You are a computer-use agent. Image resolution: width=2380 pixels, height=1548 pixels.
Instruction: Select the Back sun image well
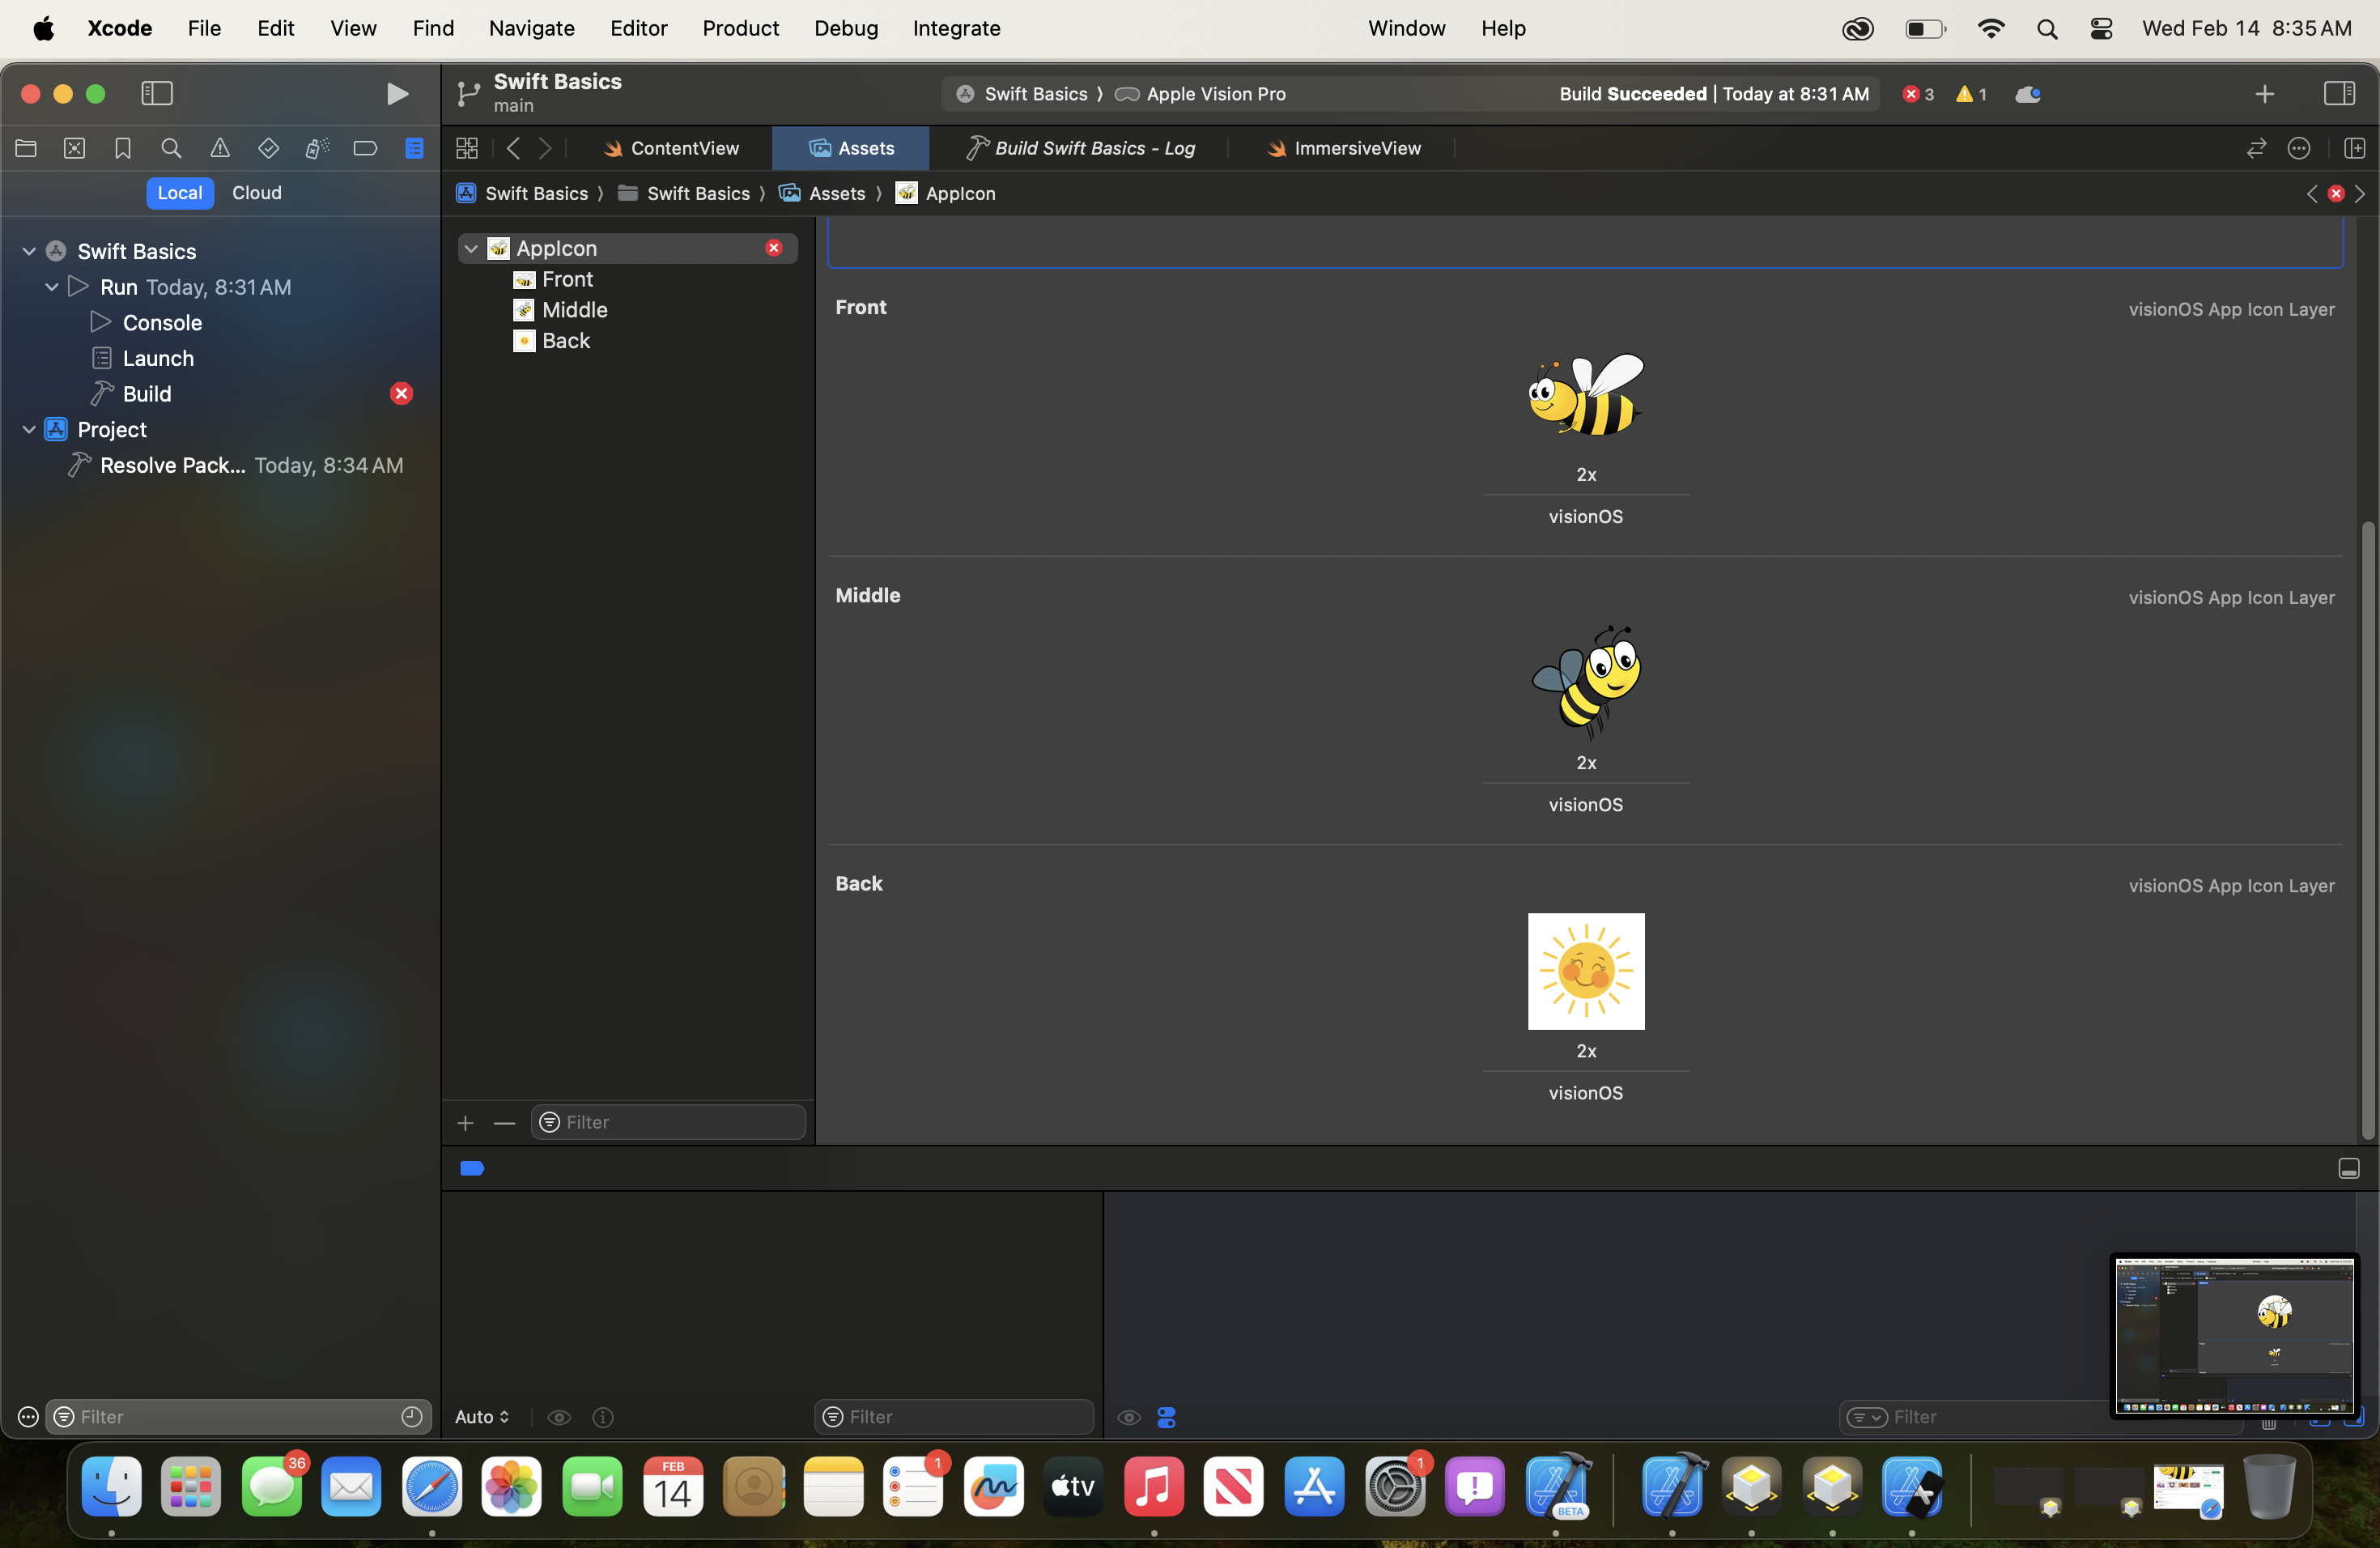[x=1585, y=971]
